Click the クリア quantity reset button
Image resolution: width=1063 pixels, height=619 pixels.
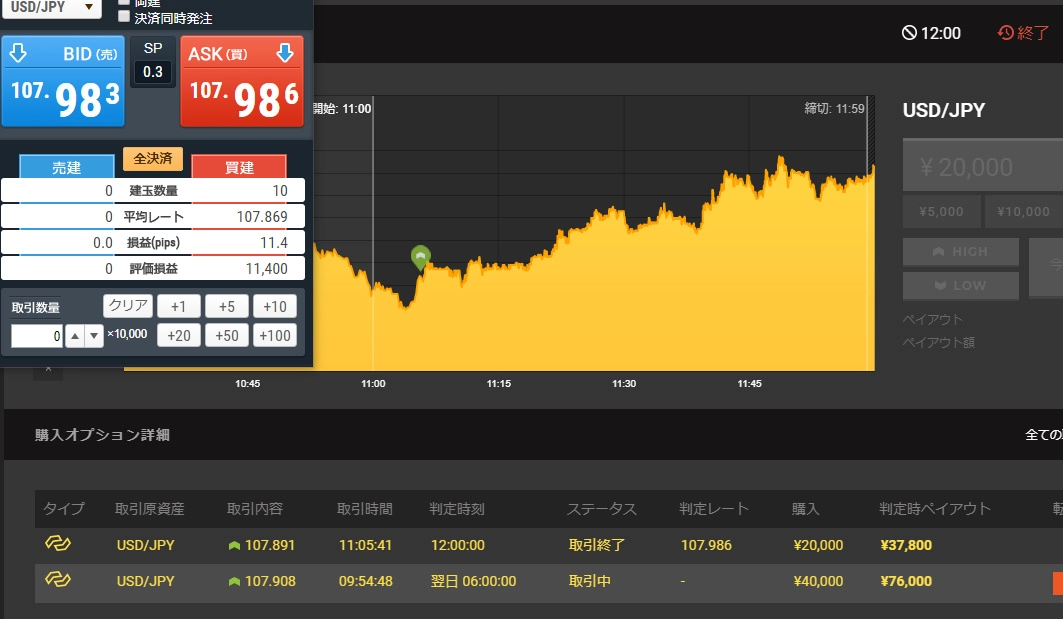pos(128,305)
